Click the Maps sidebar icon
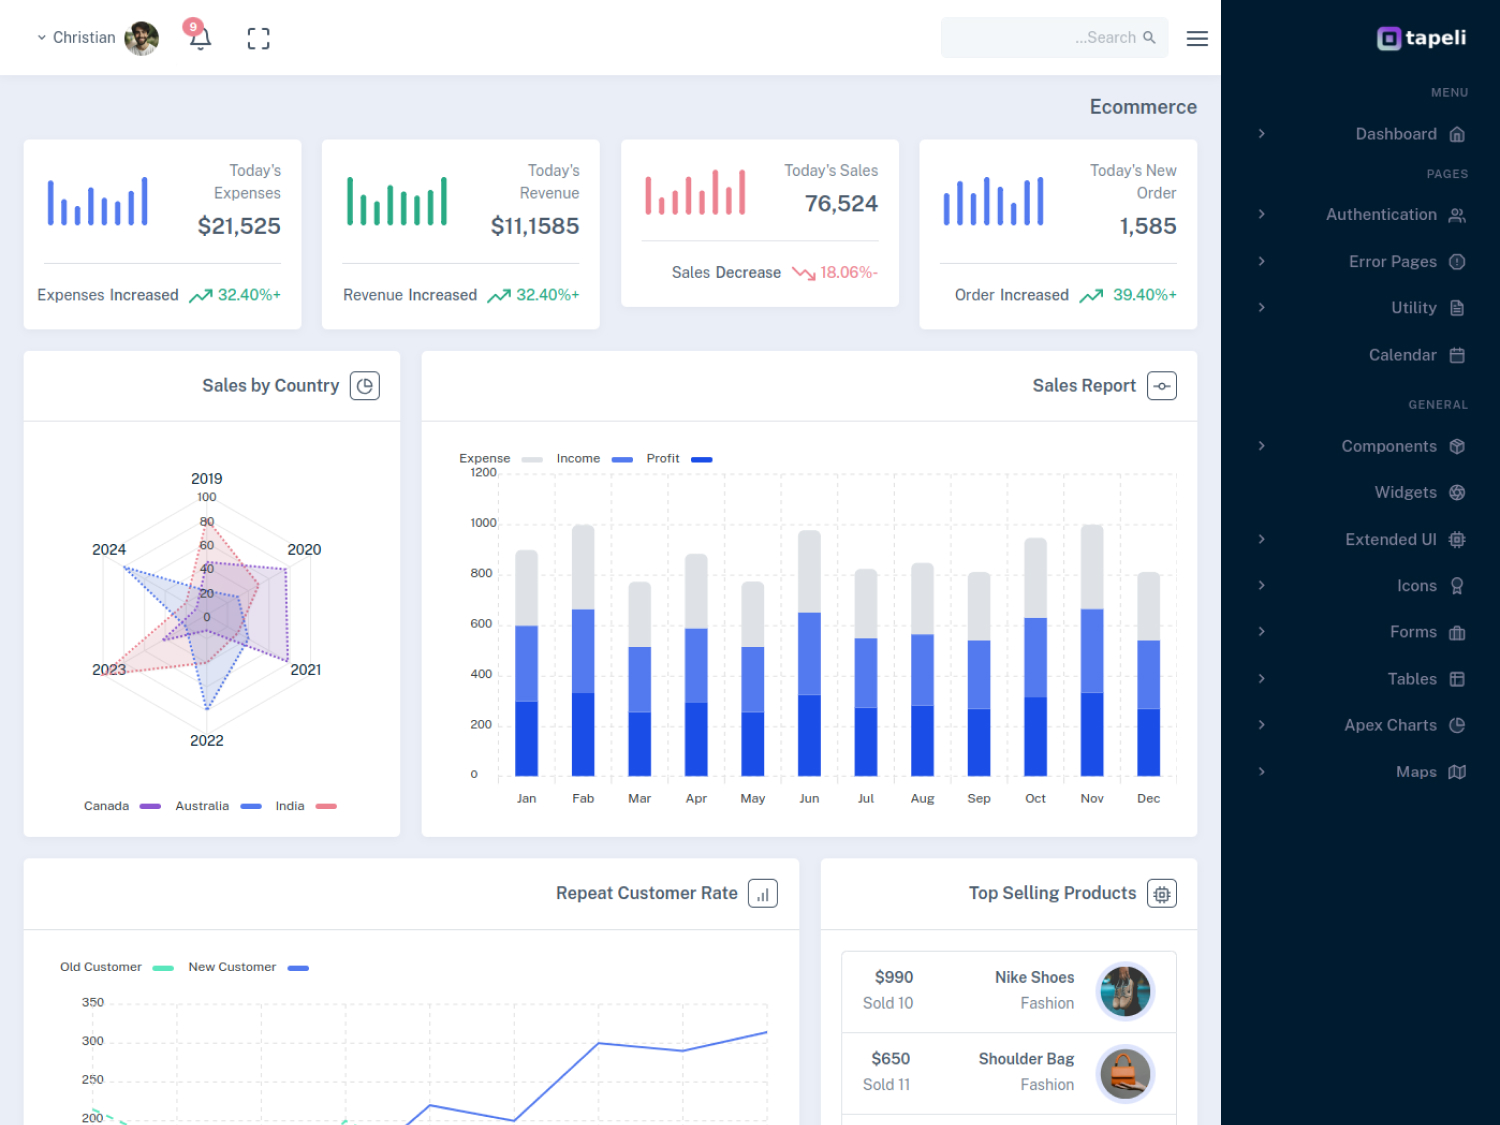Viewport: 1500px width, 1125px height. point(1457,772)
